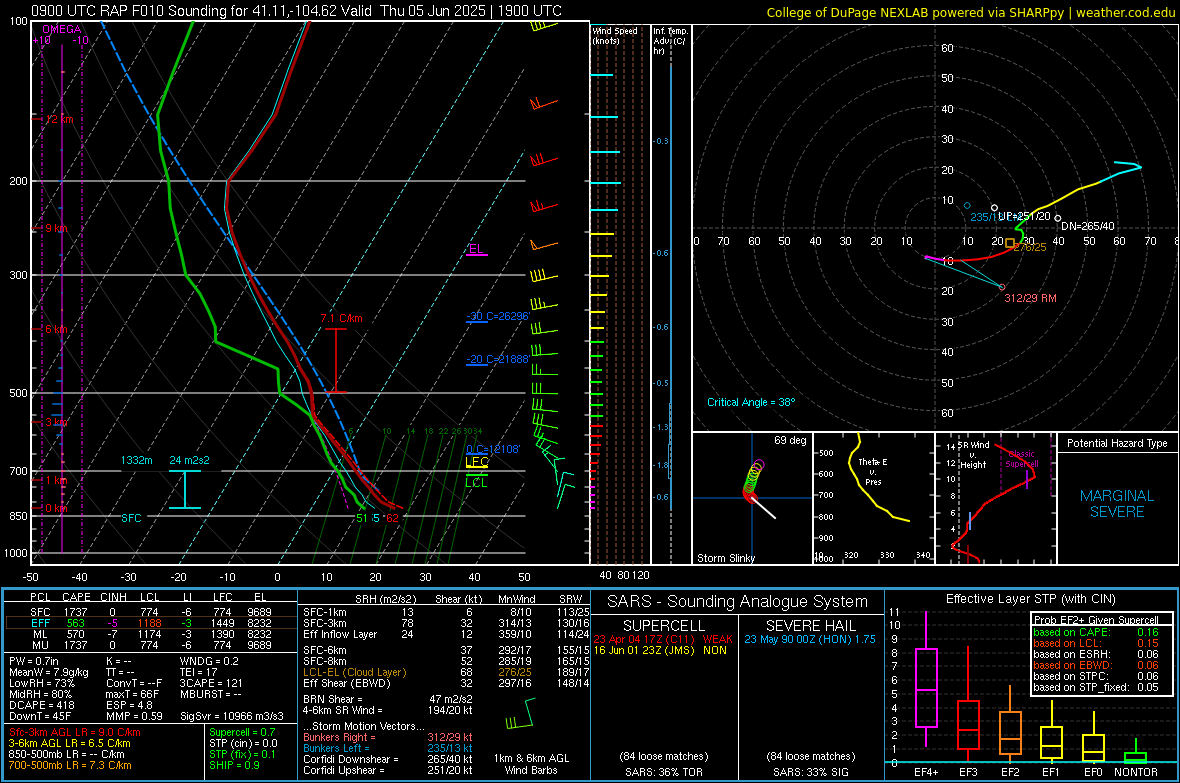
Task: Click the -30 C=26296' height label
Action: [497, 316]
